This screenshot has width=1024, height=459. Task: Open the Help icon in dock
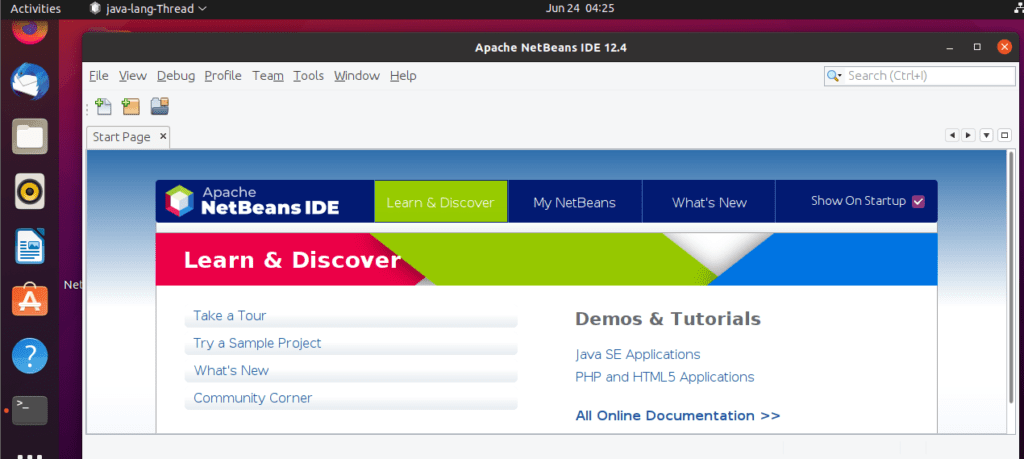tap(30, 355)
